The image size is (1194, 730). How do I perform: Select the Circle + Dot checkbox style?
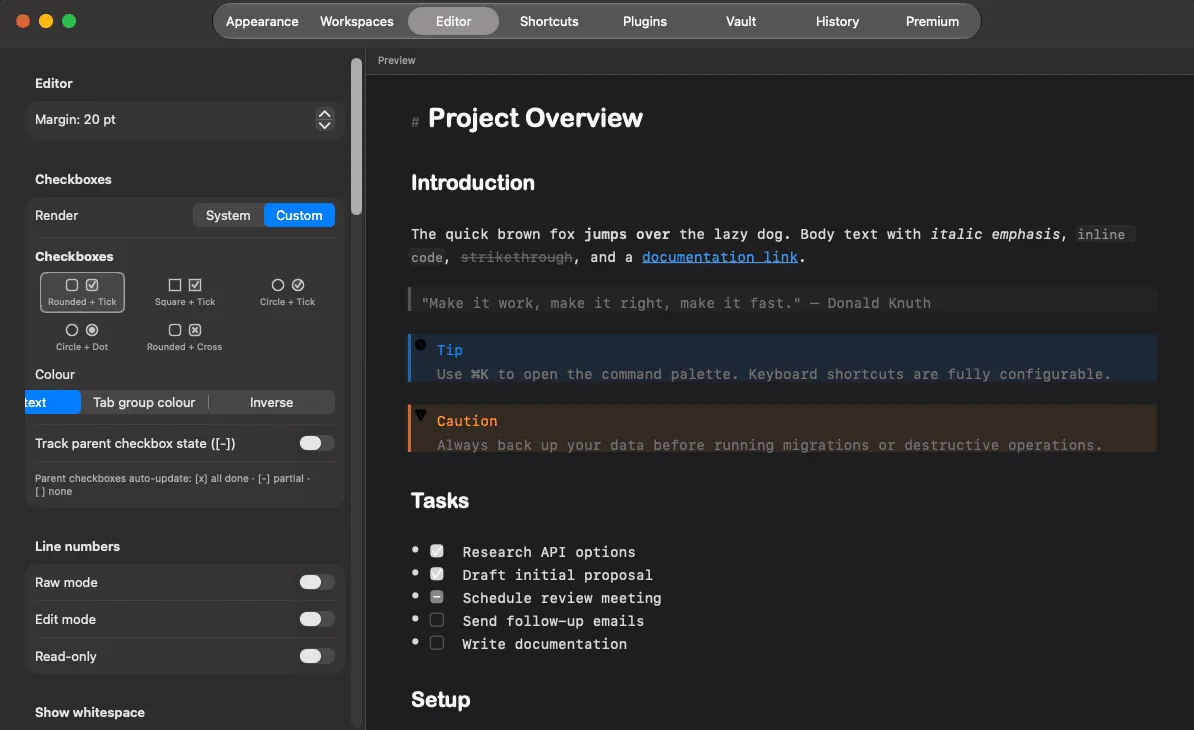[x=82, y=337]
